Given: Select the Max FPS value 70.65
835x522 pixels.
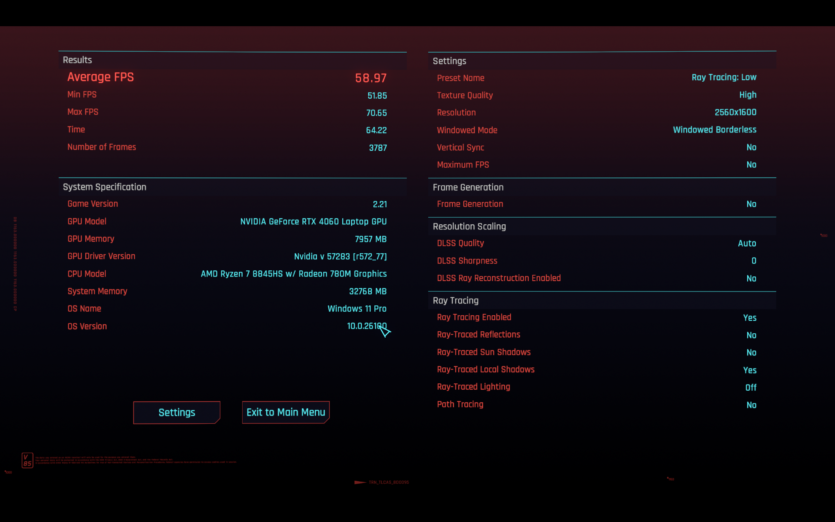Looking at the screenshot, I should point(376,113).
